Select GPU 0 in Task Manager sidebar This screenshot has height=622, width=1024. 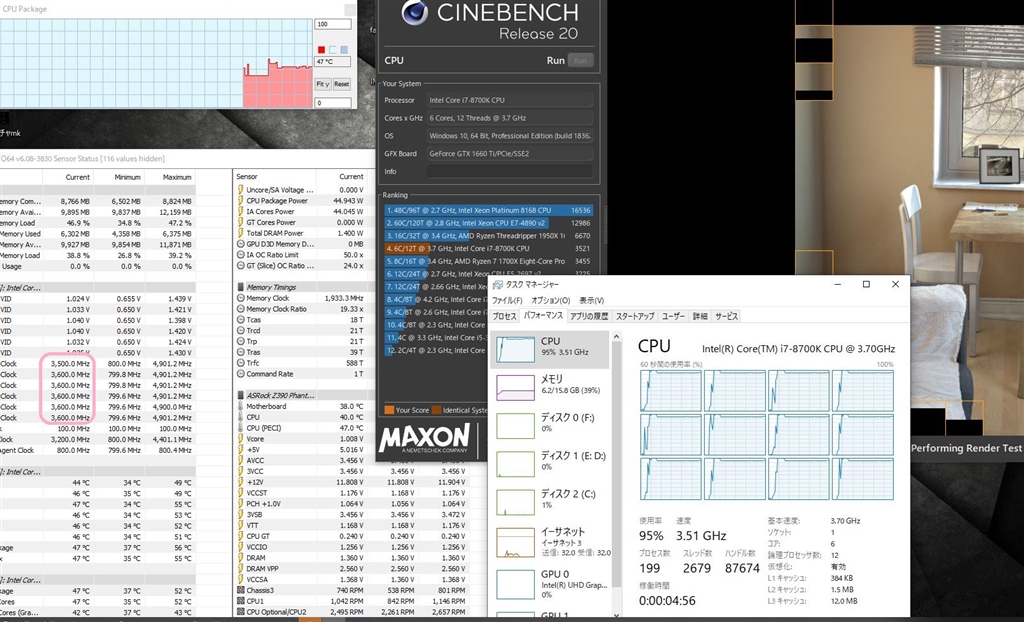[x=549, y=583]
